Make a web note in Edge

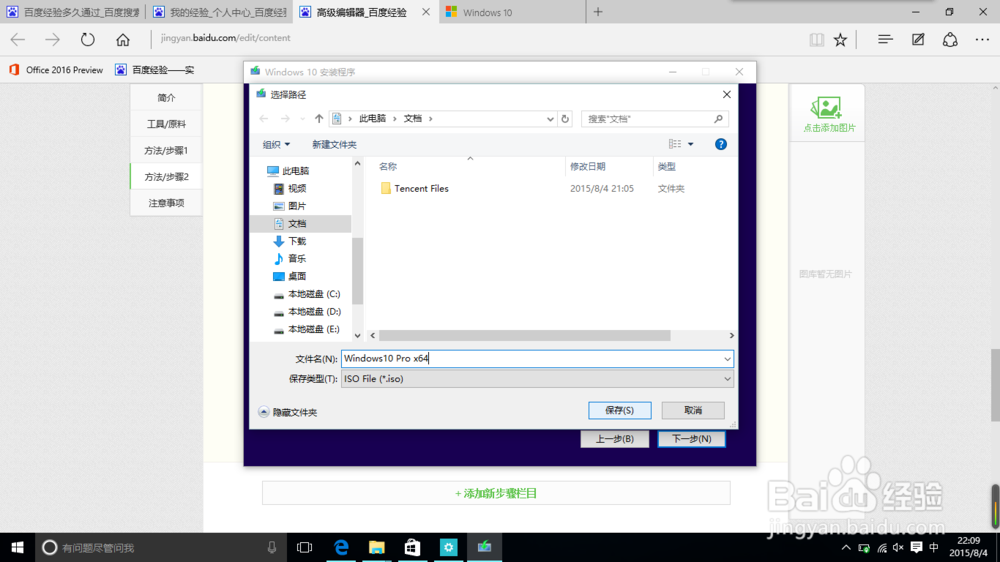coord(918,40)
